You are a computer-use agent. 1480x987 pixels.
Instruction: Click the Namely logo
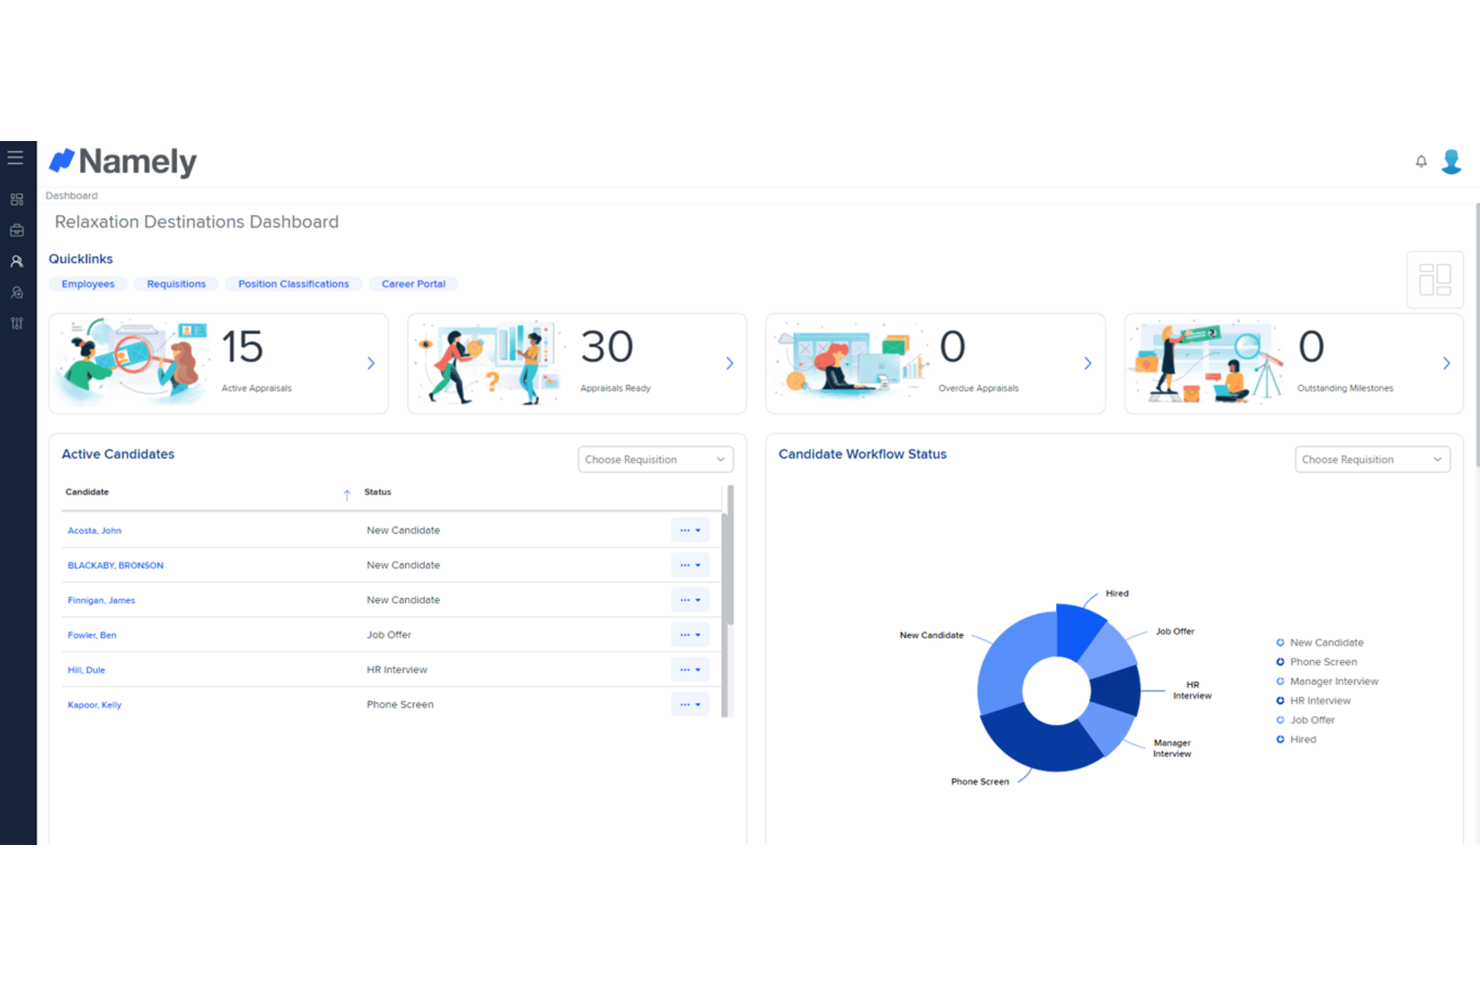123,161
